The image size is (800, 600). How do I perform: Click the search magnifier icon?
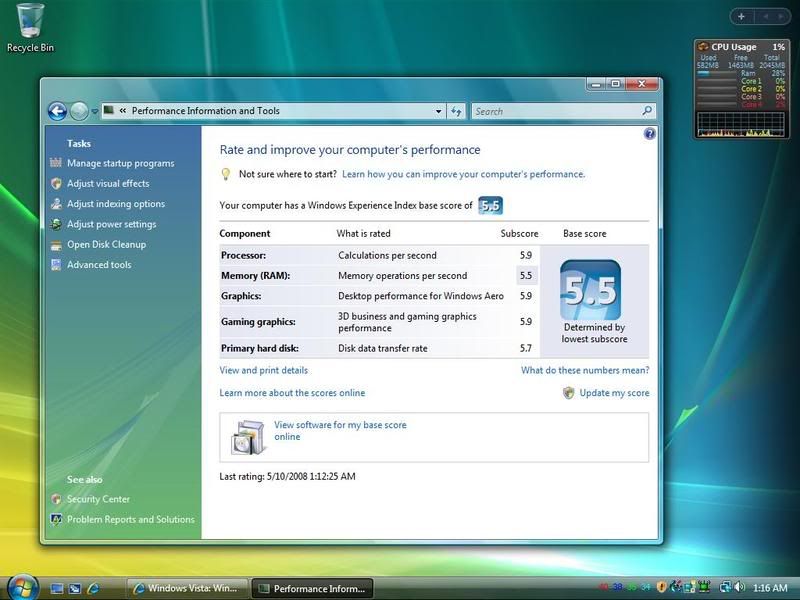pyautogui.click(x=647, y=111)
